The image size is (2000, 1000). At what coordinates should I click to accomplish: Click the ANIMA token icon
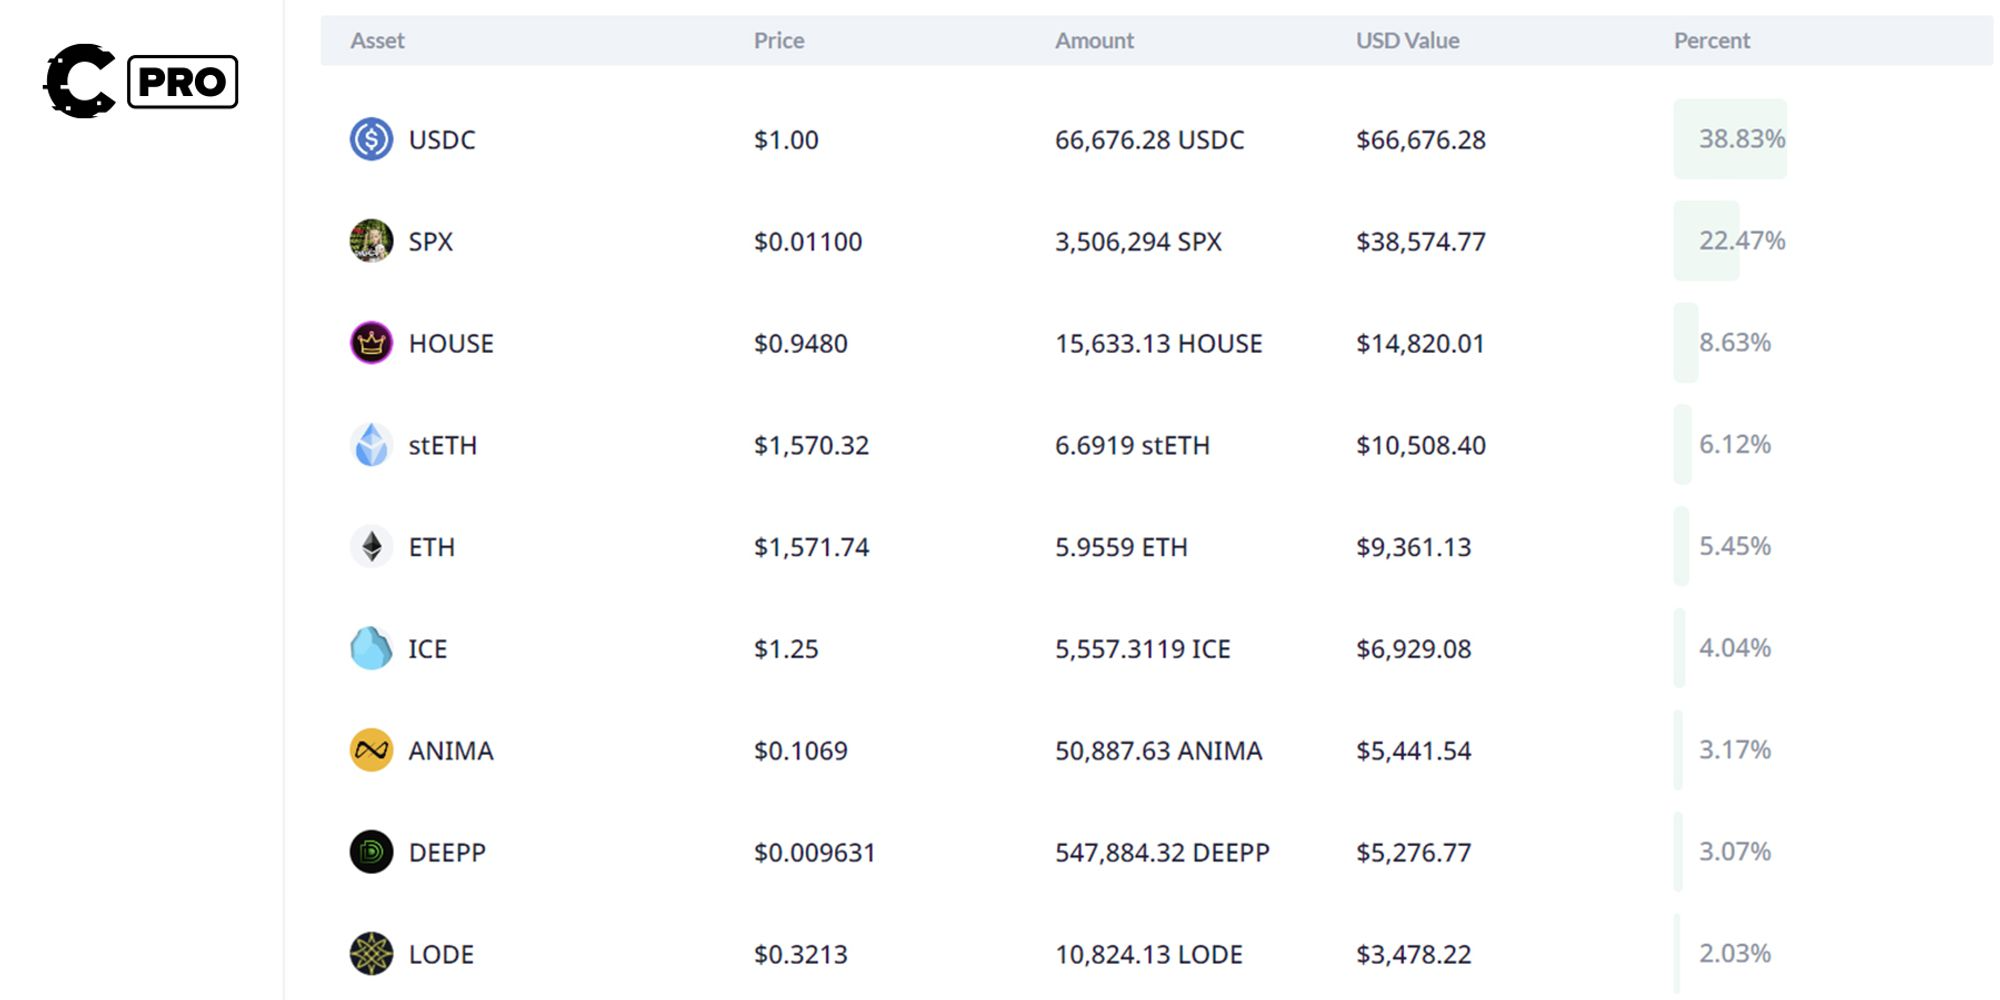coord(371,750)
